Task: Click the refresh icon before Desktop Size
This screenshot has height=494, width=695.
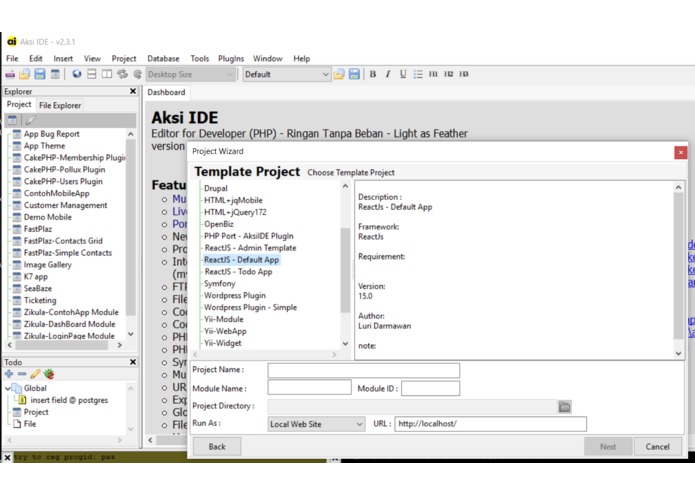Action: [x=137, y=74]
